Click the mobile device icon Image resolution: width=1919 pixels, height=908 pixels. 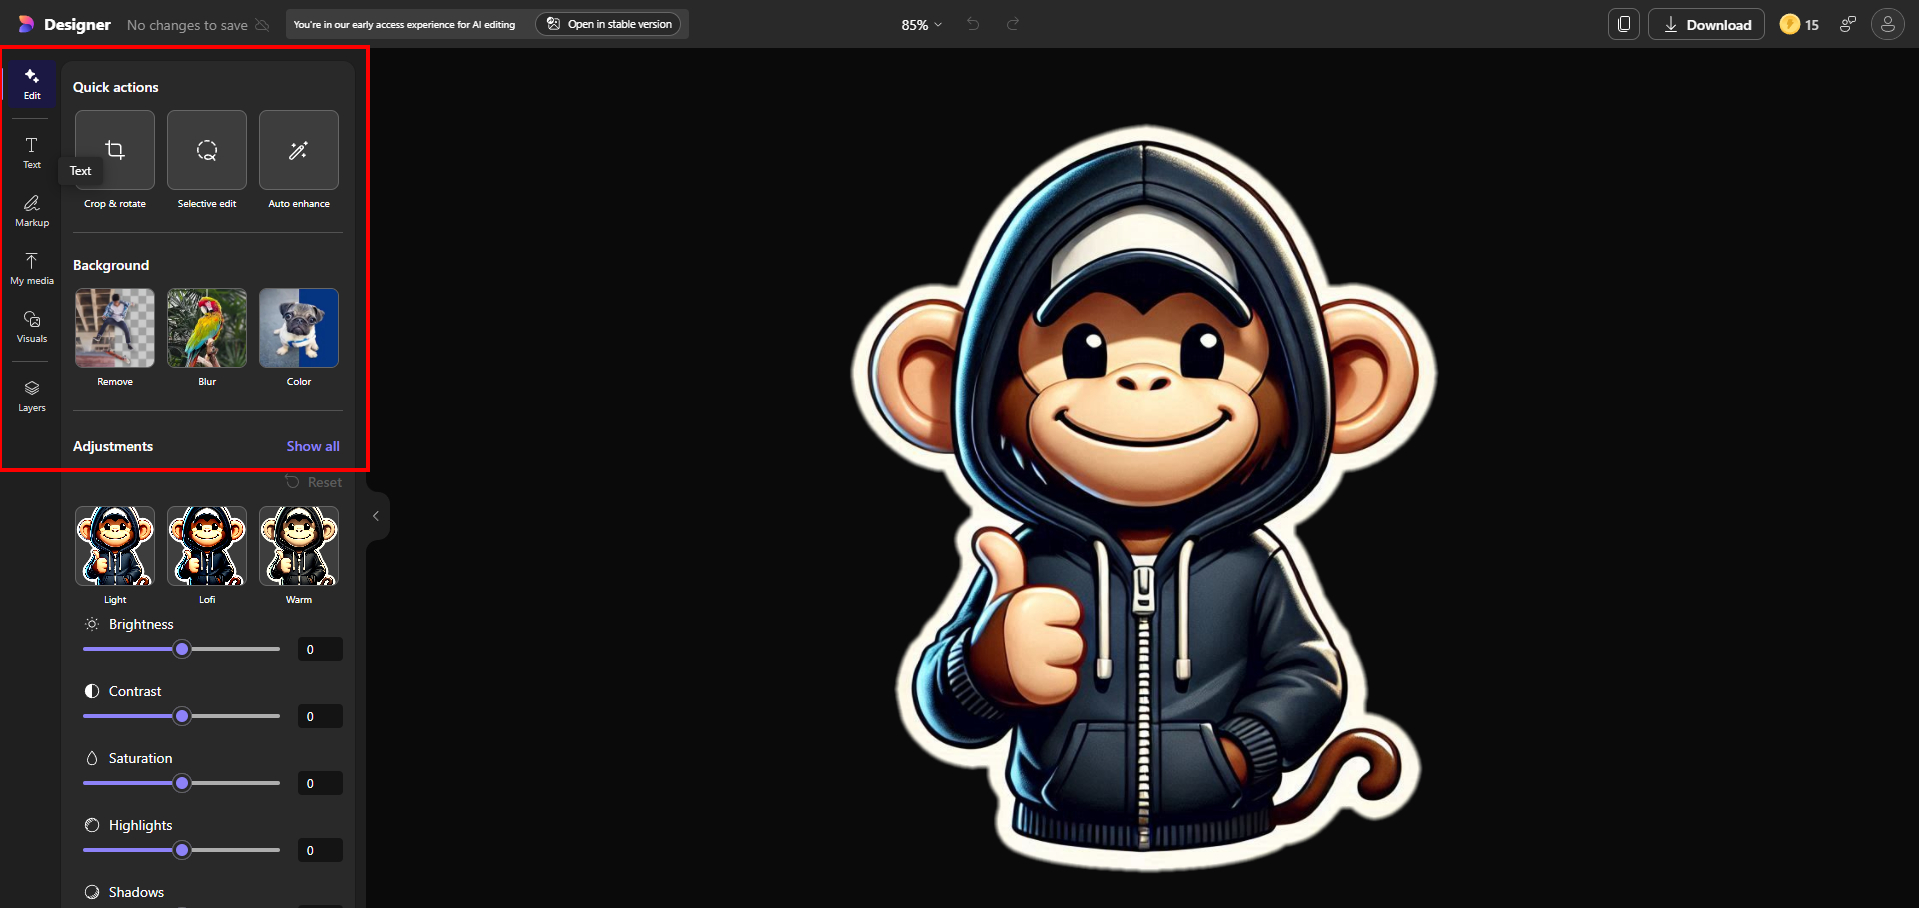point(1624,25)
